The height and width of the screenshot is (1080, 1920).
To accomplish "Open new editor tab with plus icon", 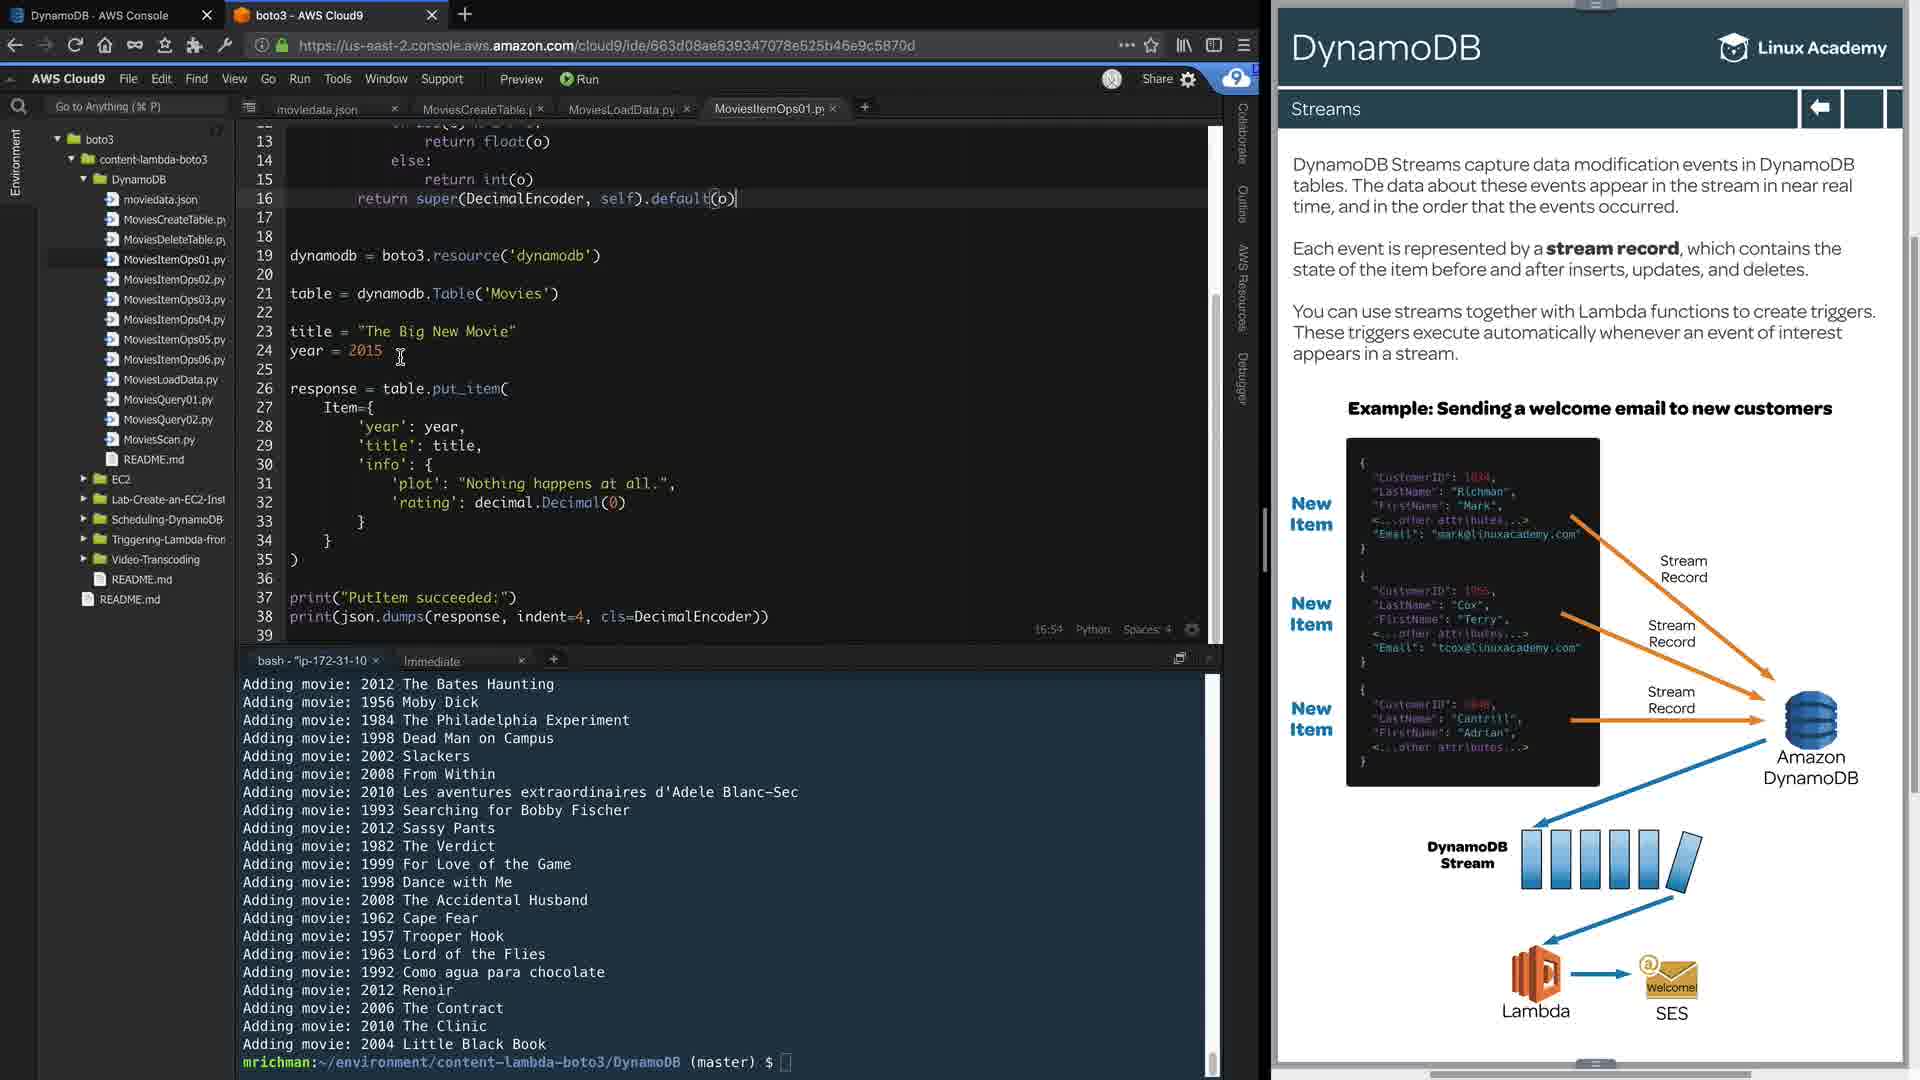I will pos(865,107).
